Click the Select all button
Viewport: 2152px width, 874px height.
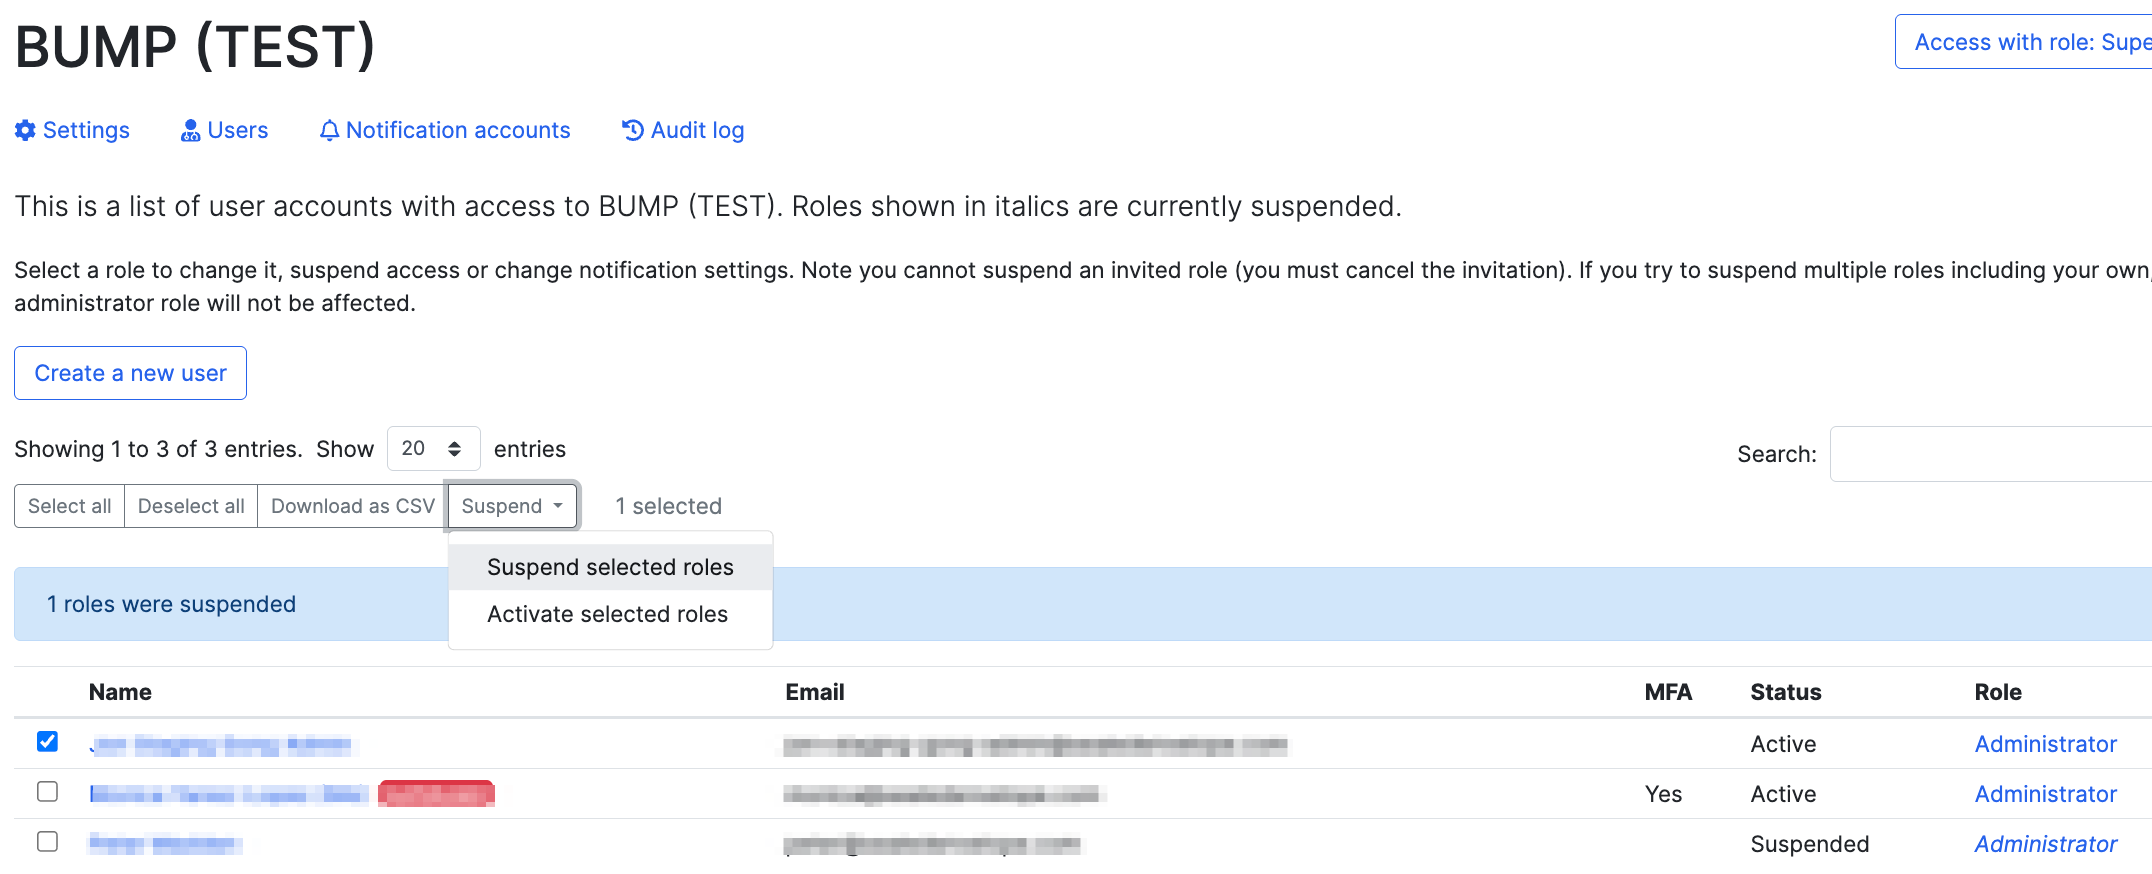coord(69,506)
